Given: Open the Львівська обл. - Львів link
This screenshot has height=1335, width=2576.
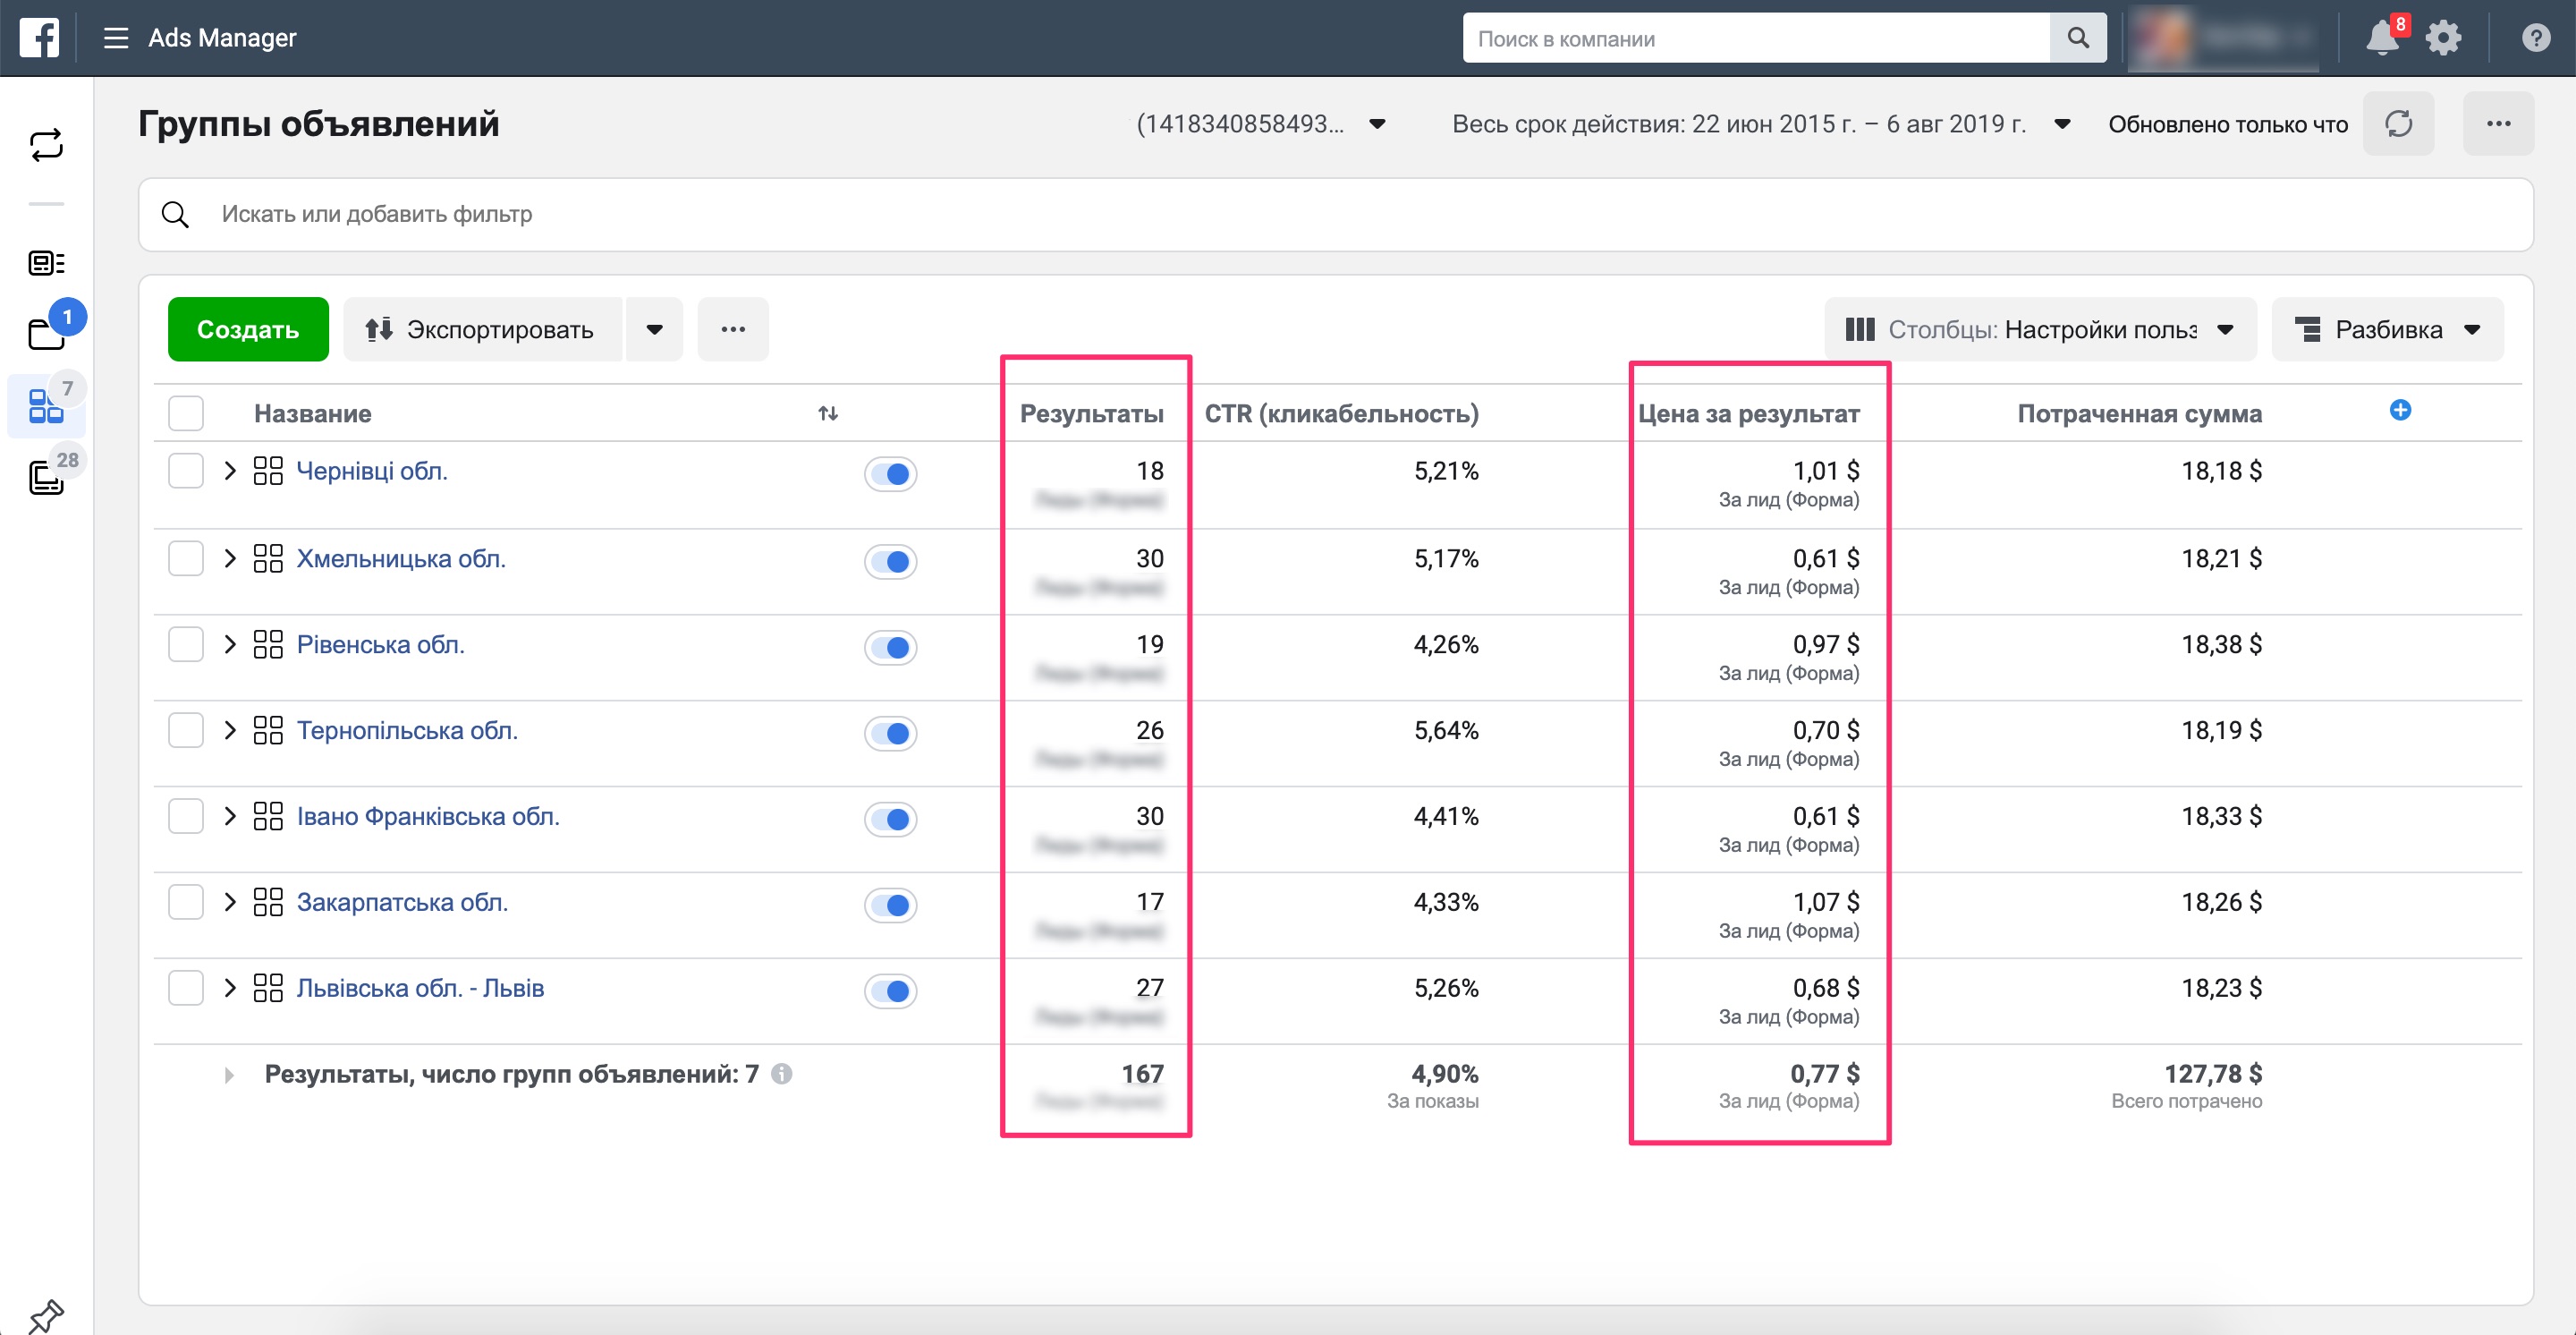Looking at the screenshot, I should tap(420, 989).
